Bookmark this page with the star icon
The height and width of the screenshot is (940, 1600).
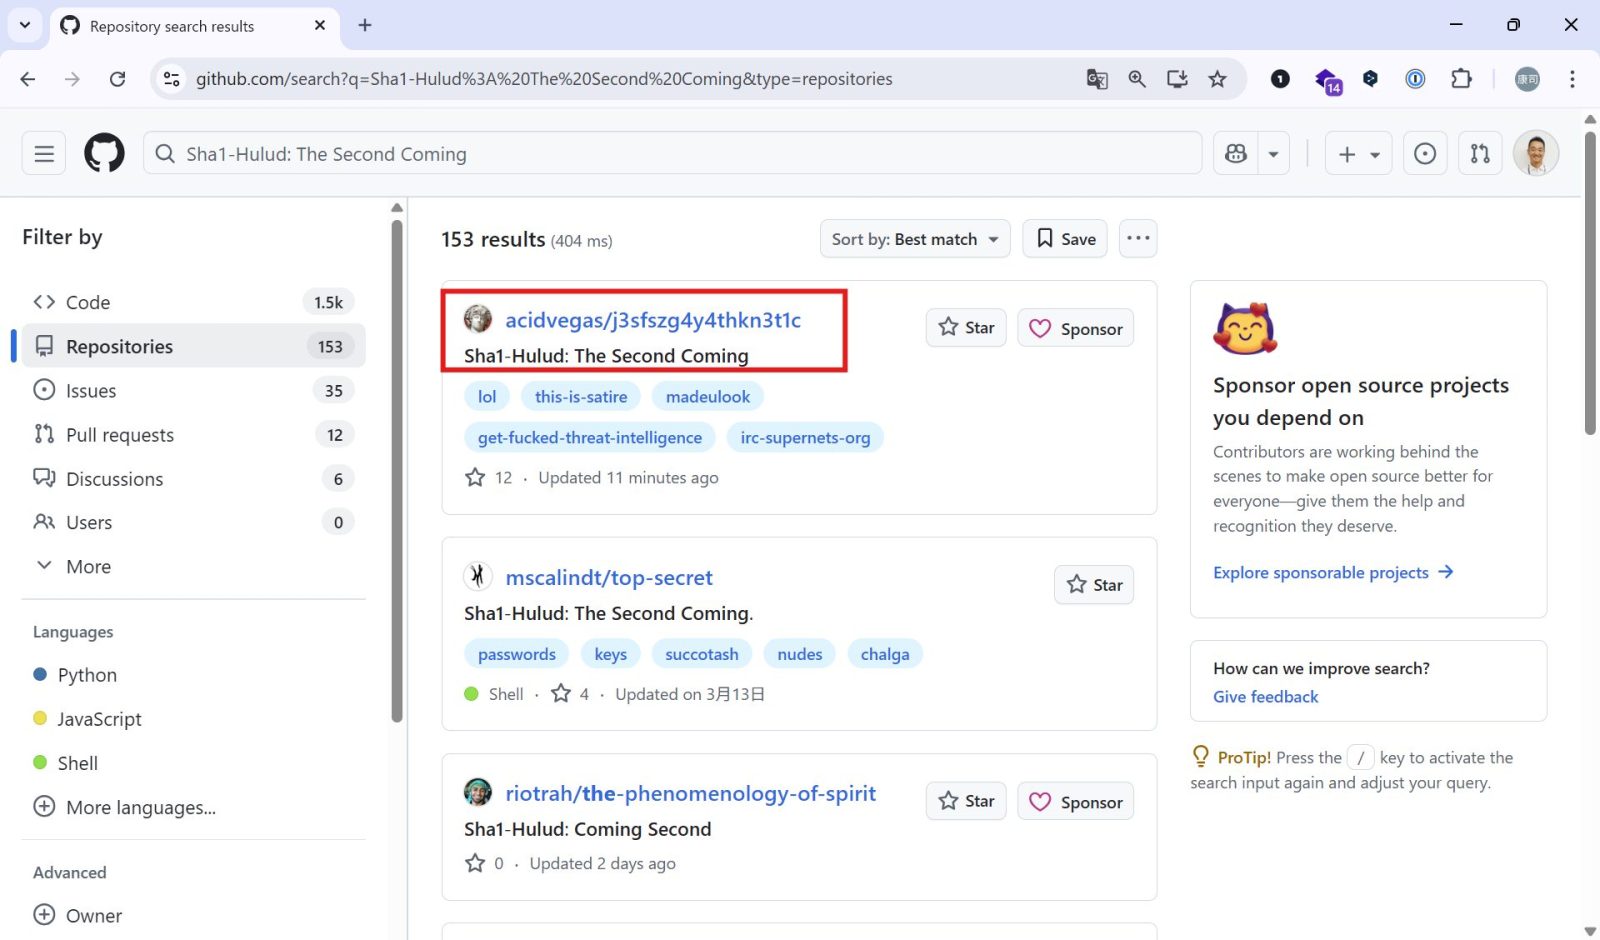click(x=1217, y=79)
